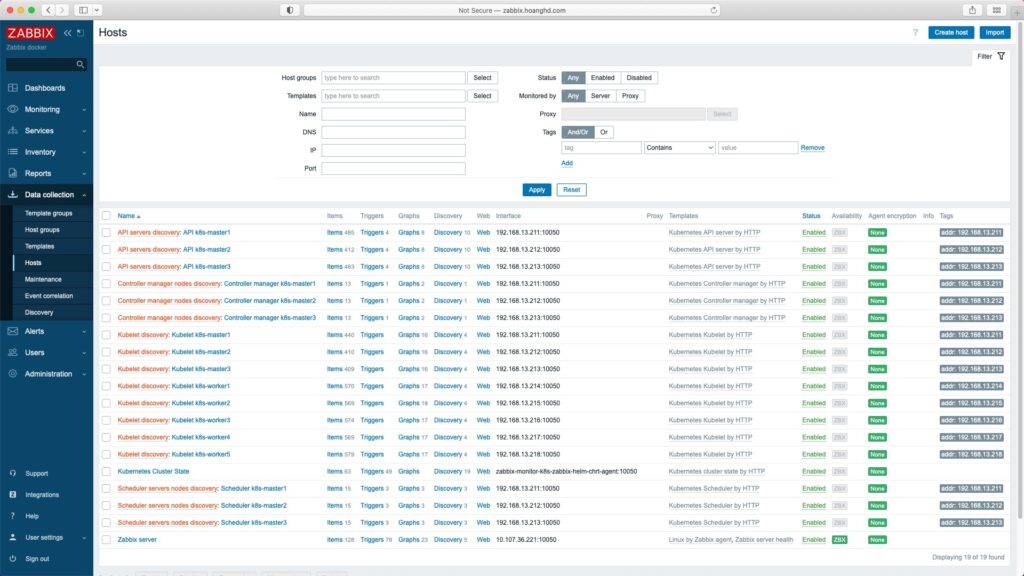The image size is (1024, 576).
Task: Click the Zabbix logo
Action: coord(30,33)
